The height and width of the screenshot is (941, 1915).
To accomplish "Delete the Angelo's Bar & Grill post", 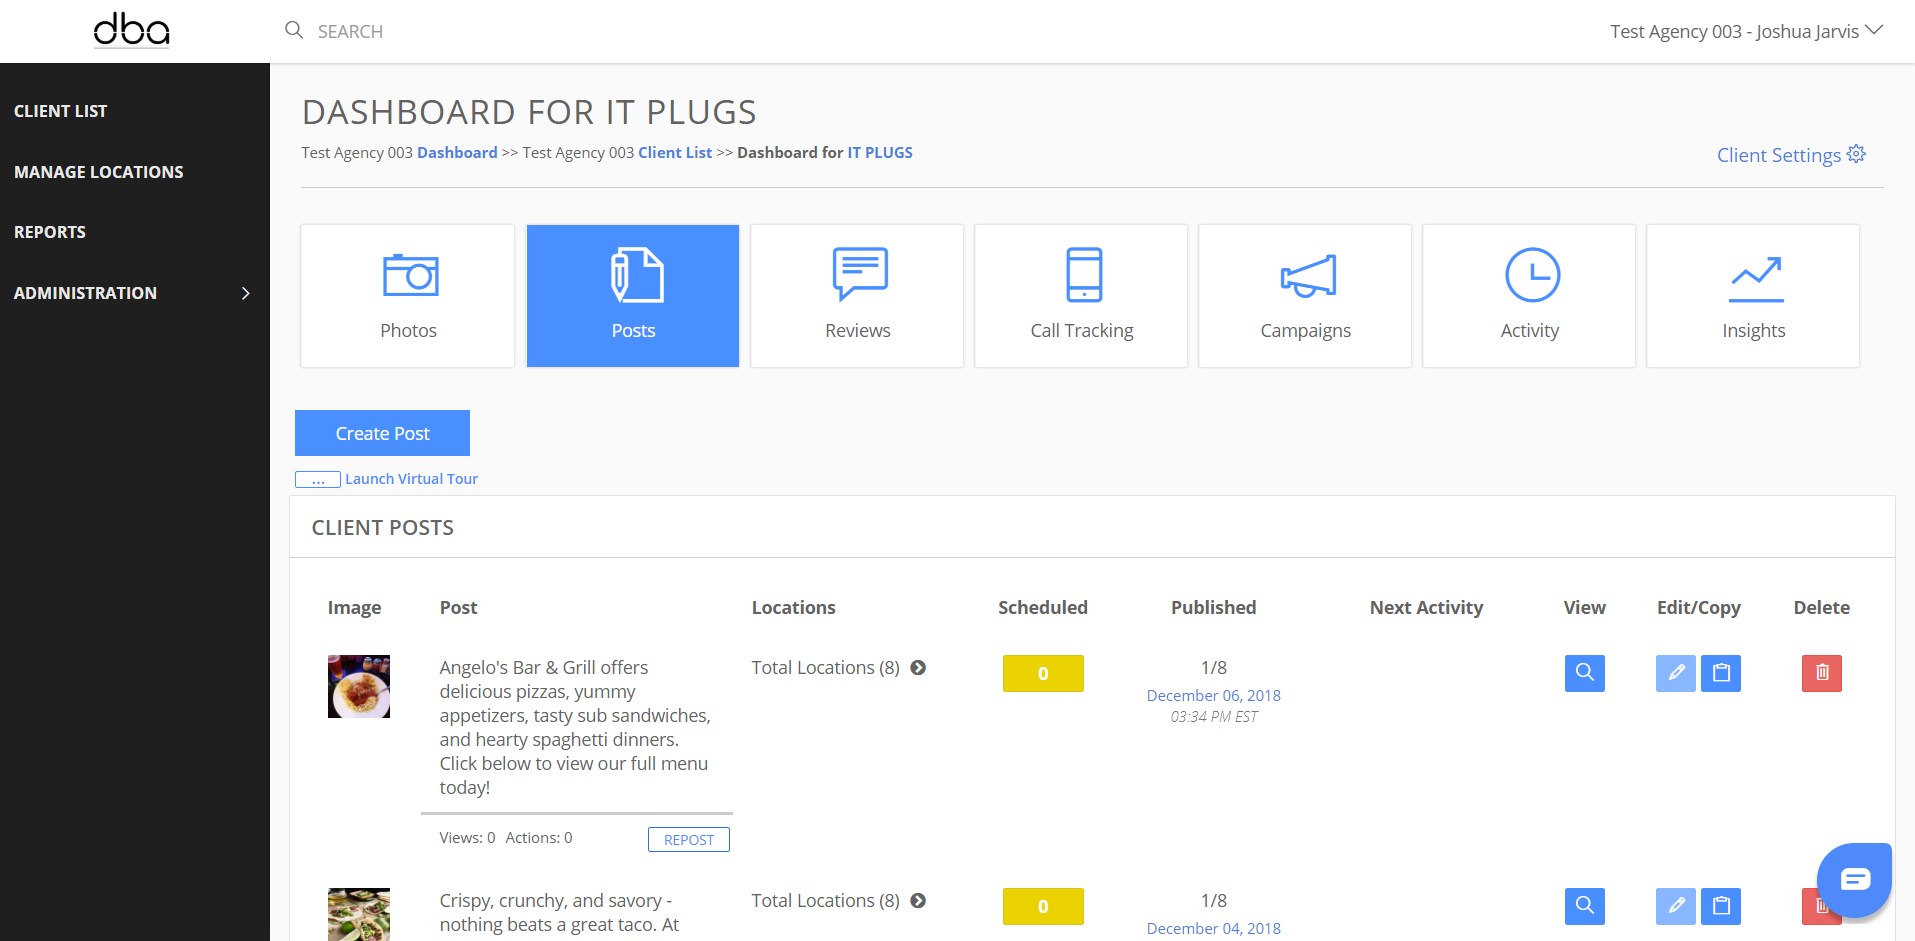I will (1821, 673).
